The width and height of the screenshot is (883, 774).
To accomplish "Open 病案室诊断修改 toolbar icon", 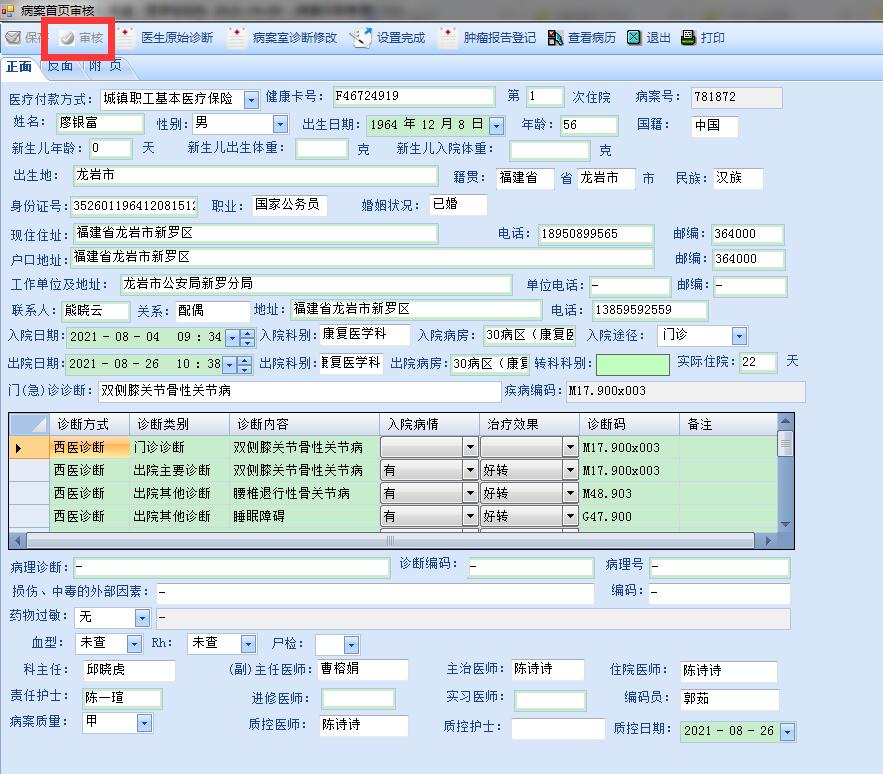I will [237, 37].
